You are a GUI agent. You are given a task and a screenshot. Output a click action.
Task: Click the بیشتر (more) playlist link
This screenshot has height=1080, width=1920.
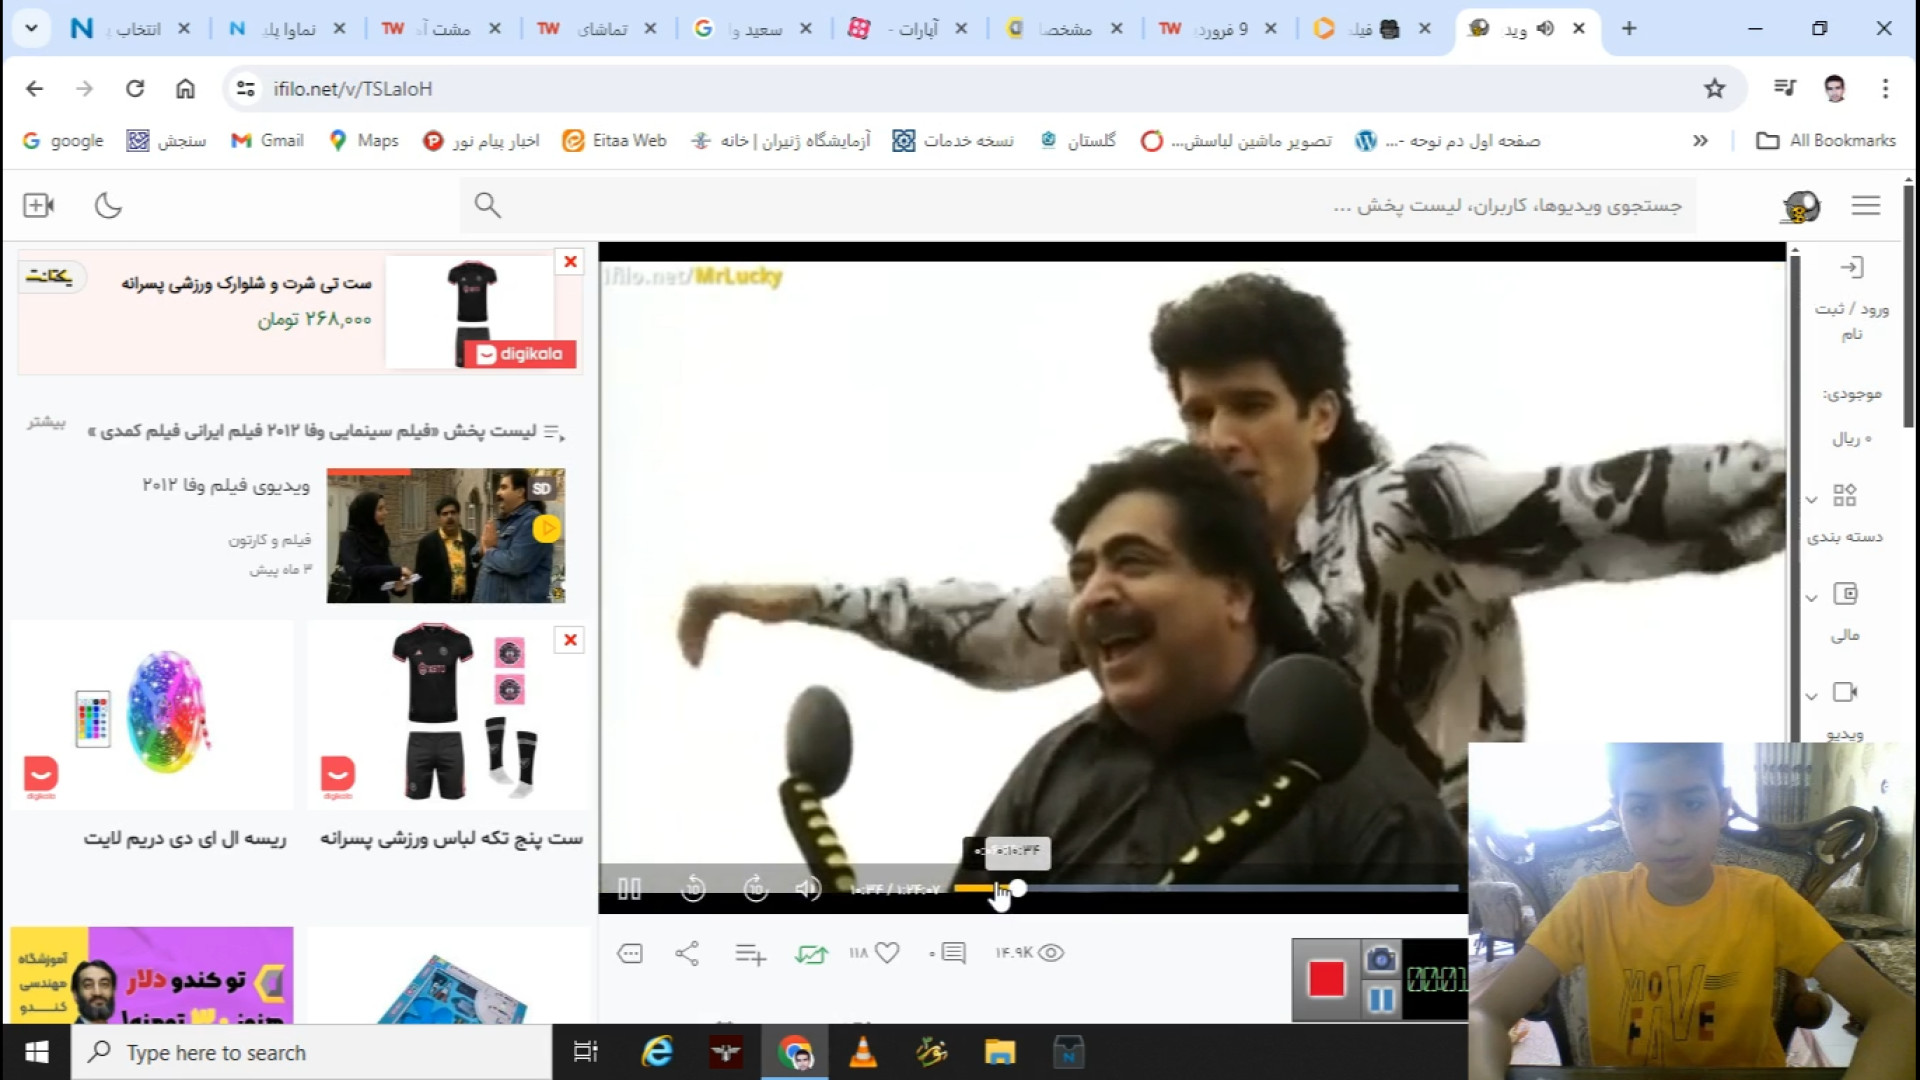click(x=46, y=422)
